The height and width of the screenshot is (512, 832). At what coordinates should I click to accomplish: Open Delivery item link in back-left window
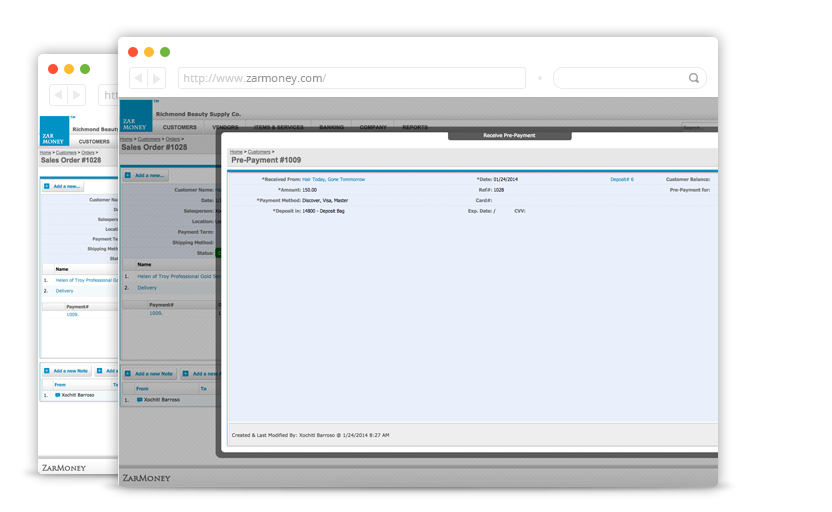click(x=64, y=291)
